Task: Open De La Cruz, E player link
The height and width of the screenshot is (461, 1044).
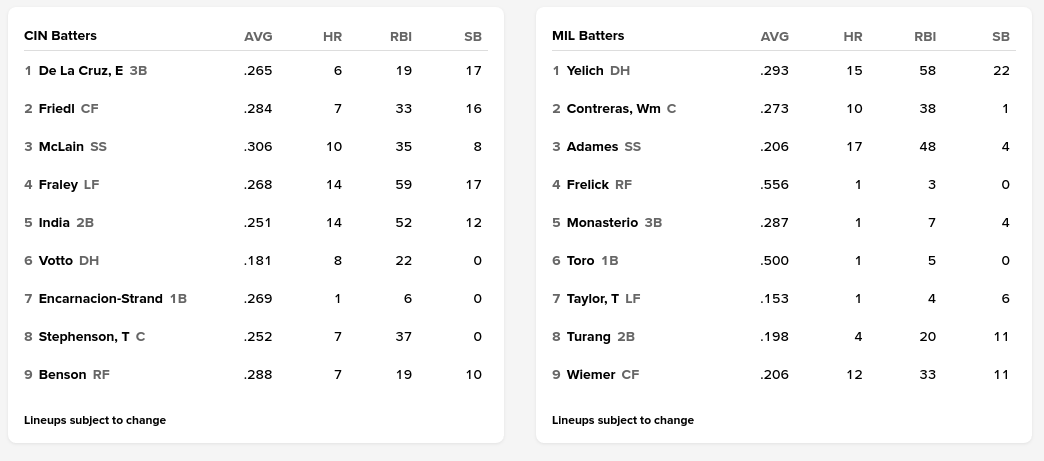Action: pyautogui.click(x=80, y=71)
